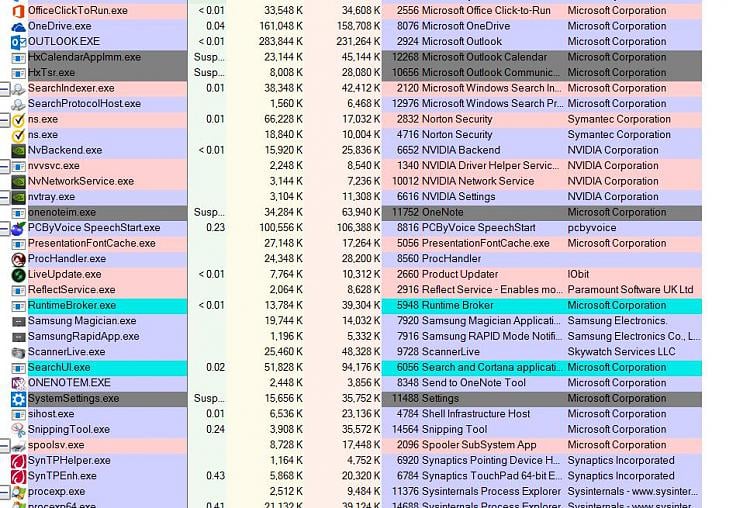Viewport: 750px width, 508px height.
Task: Click description 'Send to OneNote Tool'
Action: pos(474,383)
